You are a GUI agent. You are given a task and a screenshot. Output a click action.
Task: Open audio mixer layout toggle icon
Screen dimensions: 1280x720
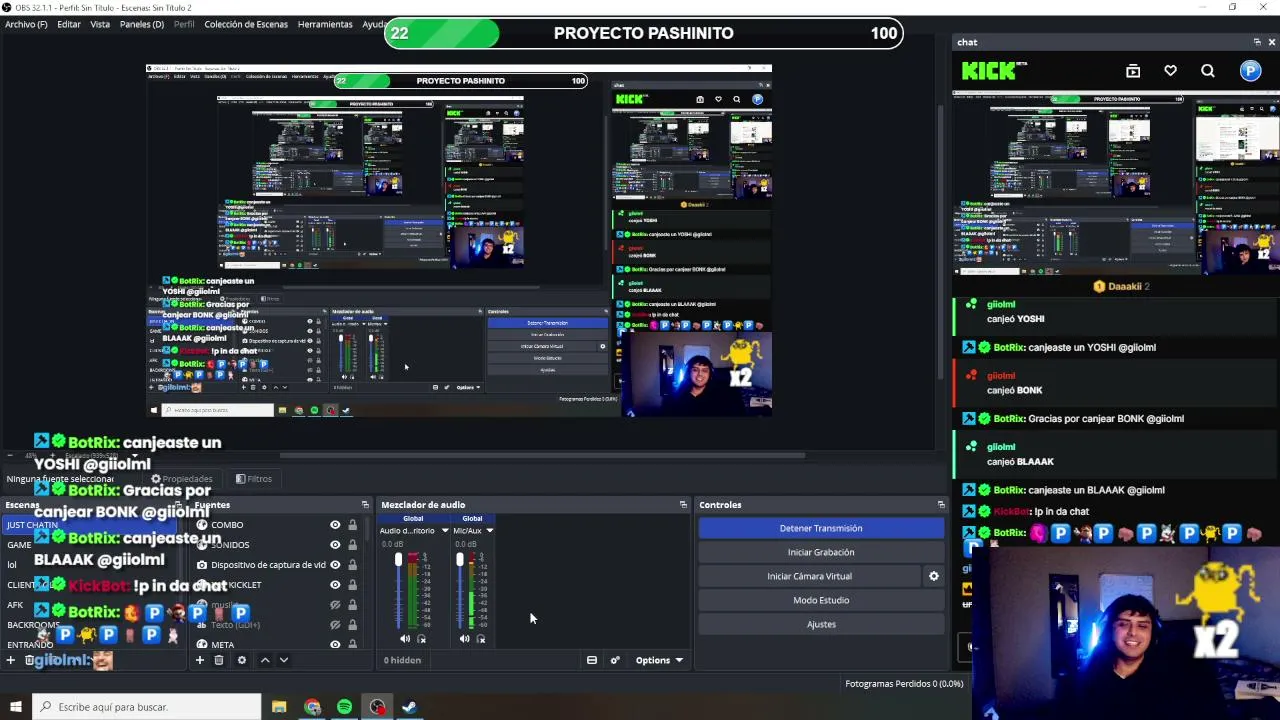592,660
